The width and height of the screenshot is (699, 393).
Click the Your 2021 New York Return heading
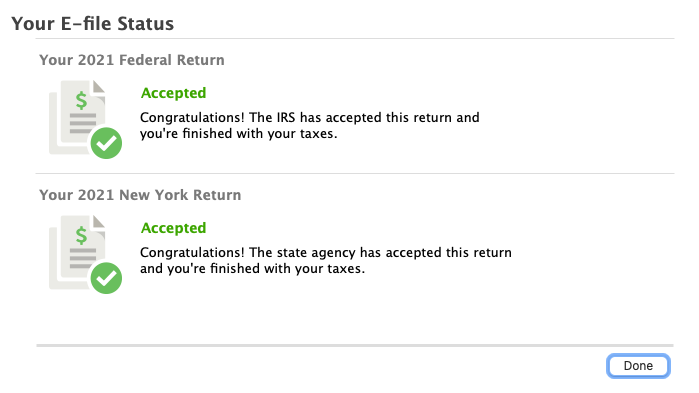point(140,195)
